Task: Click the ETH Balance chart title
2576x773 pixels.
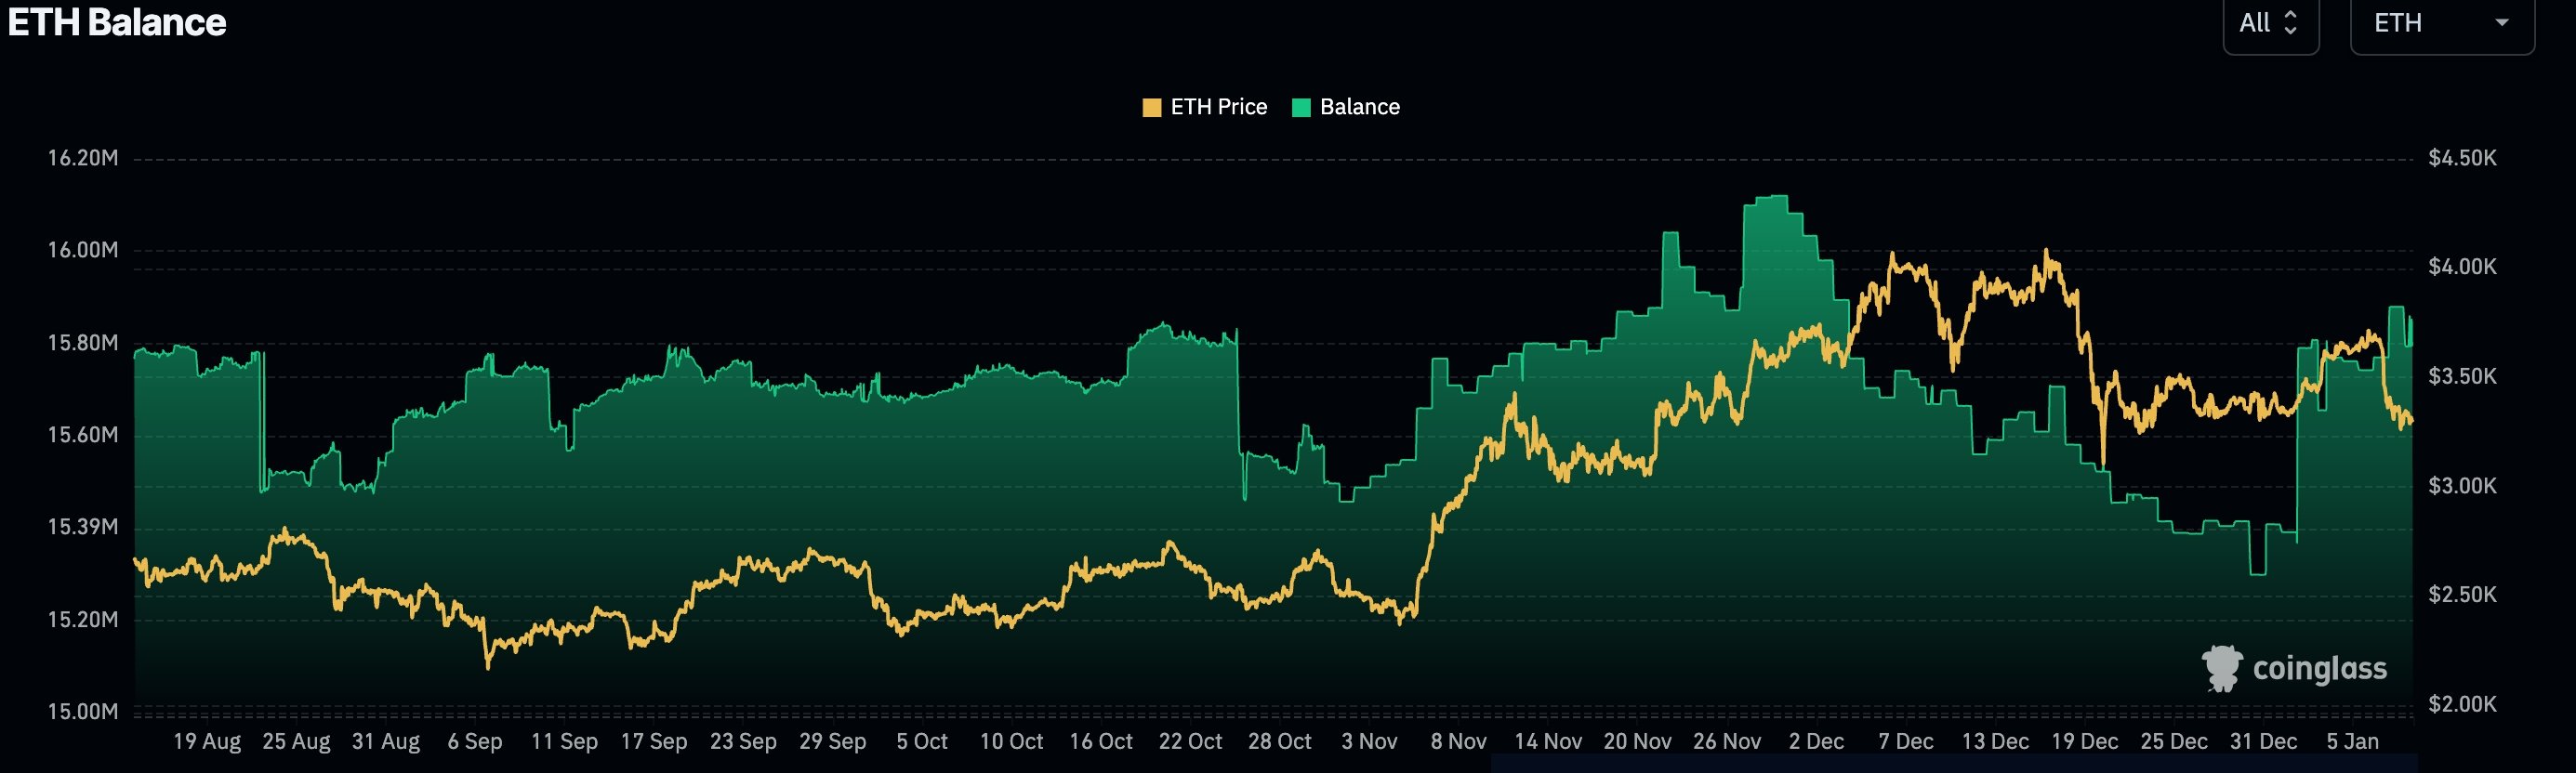Action: tap(117, 22)
